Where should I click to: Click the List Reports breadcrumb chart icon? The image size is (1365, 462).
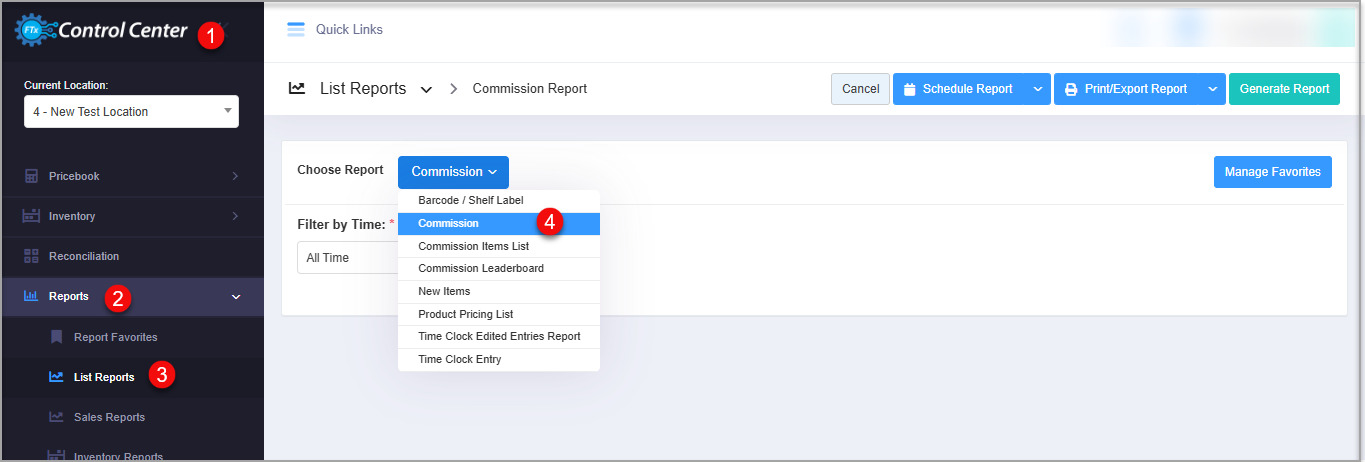tap(297, 89)
